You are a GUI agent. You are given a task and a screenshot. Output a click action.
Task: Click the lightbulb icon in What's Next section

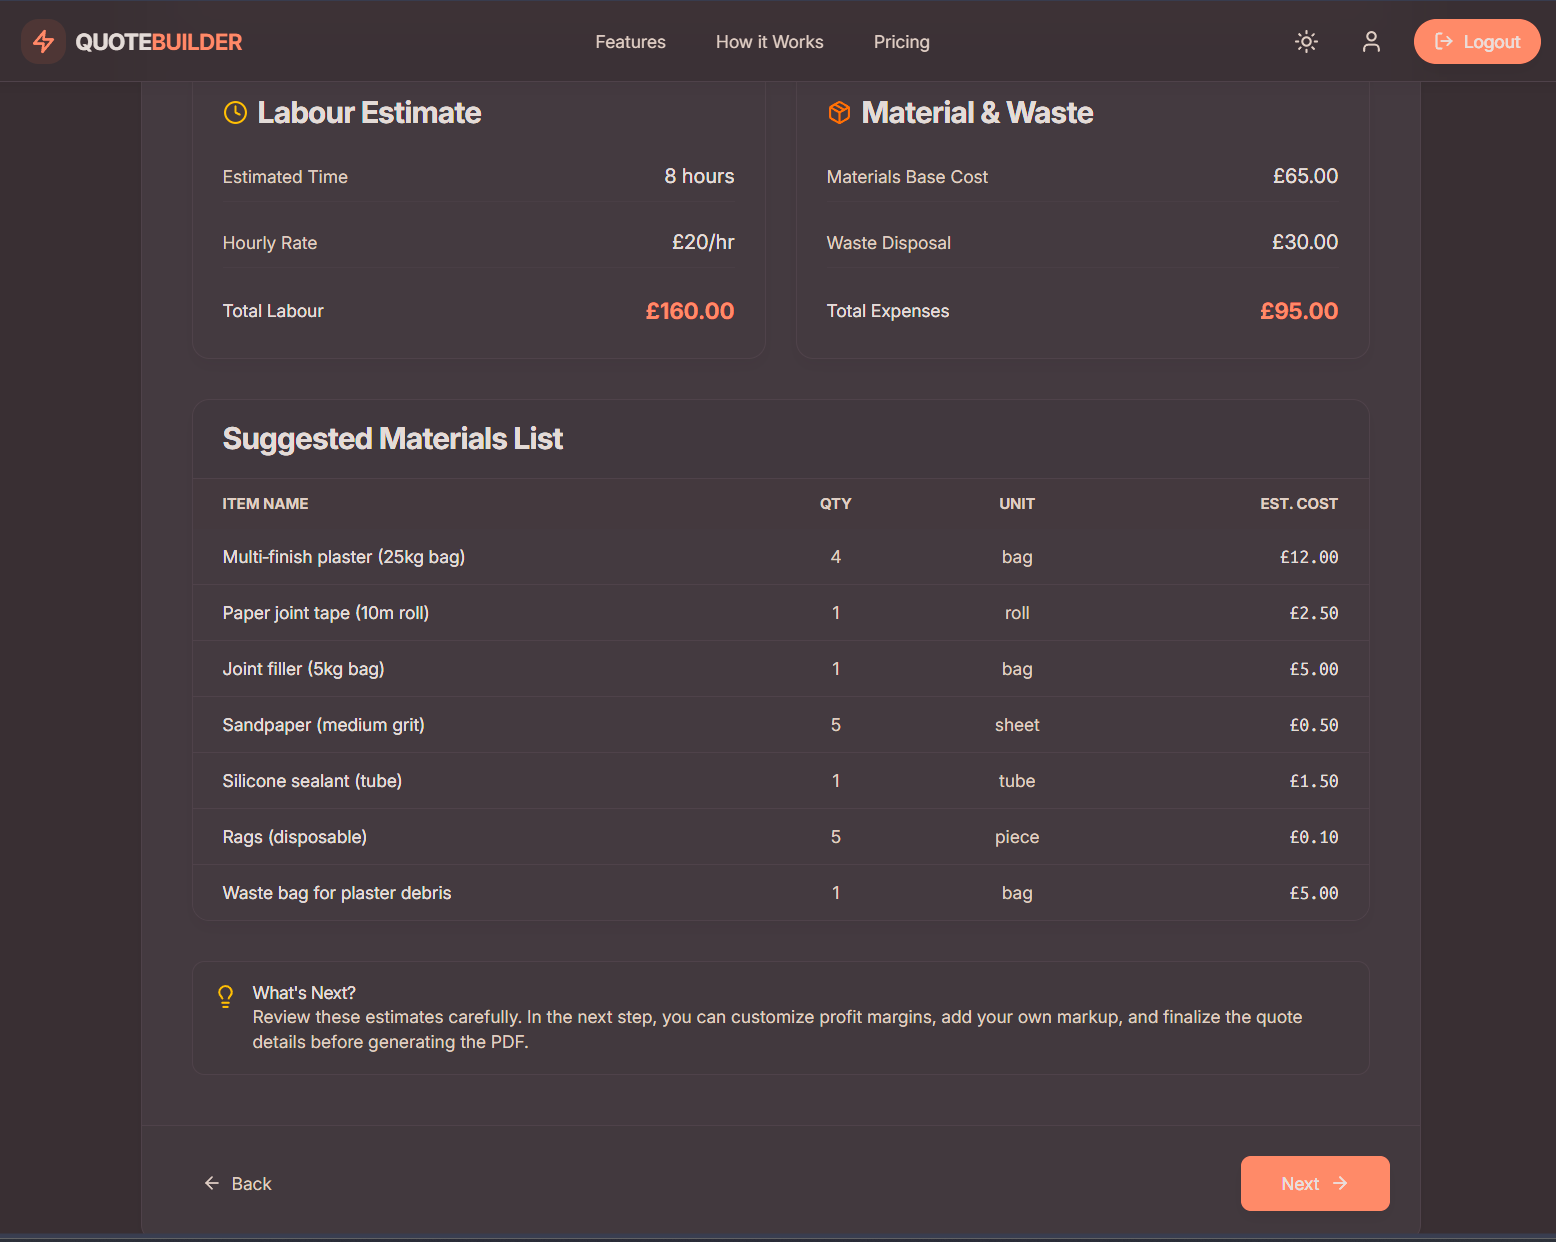point(225,996)
